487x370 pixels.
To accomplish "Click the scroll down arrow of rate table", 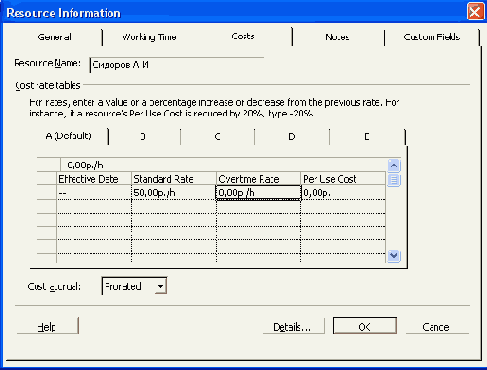I will [394, 256].
